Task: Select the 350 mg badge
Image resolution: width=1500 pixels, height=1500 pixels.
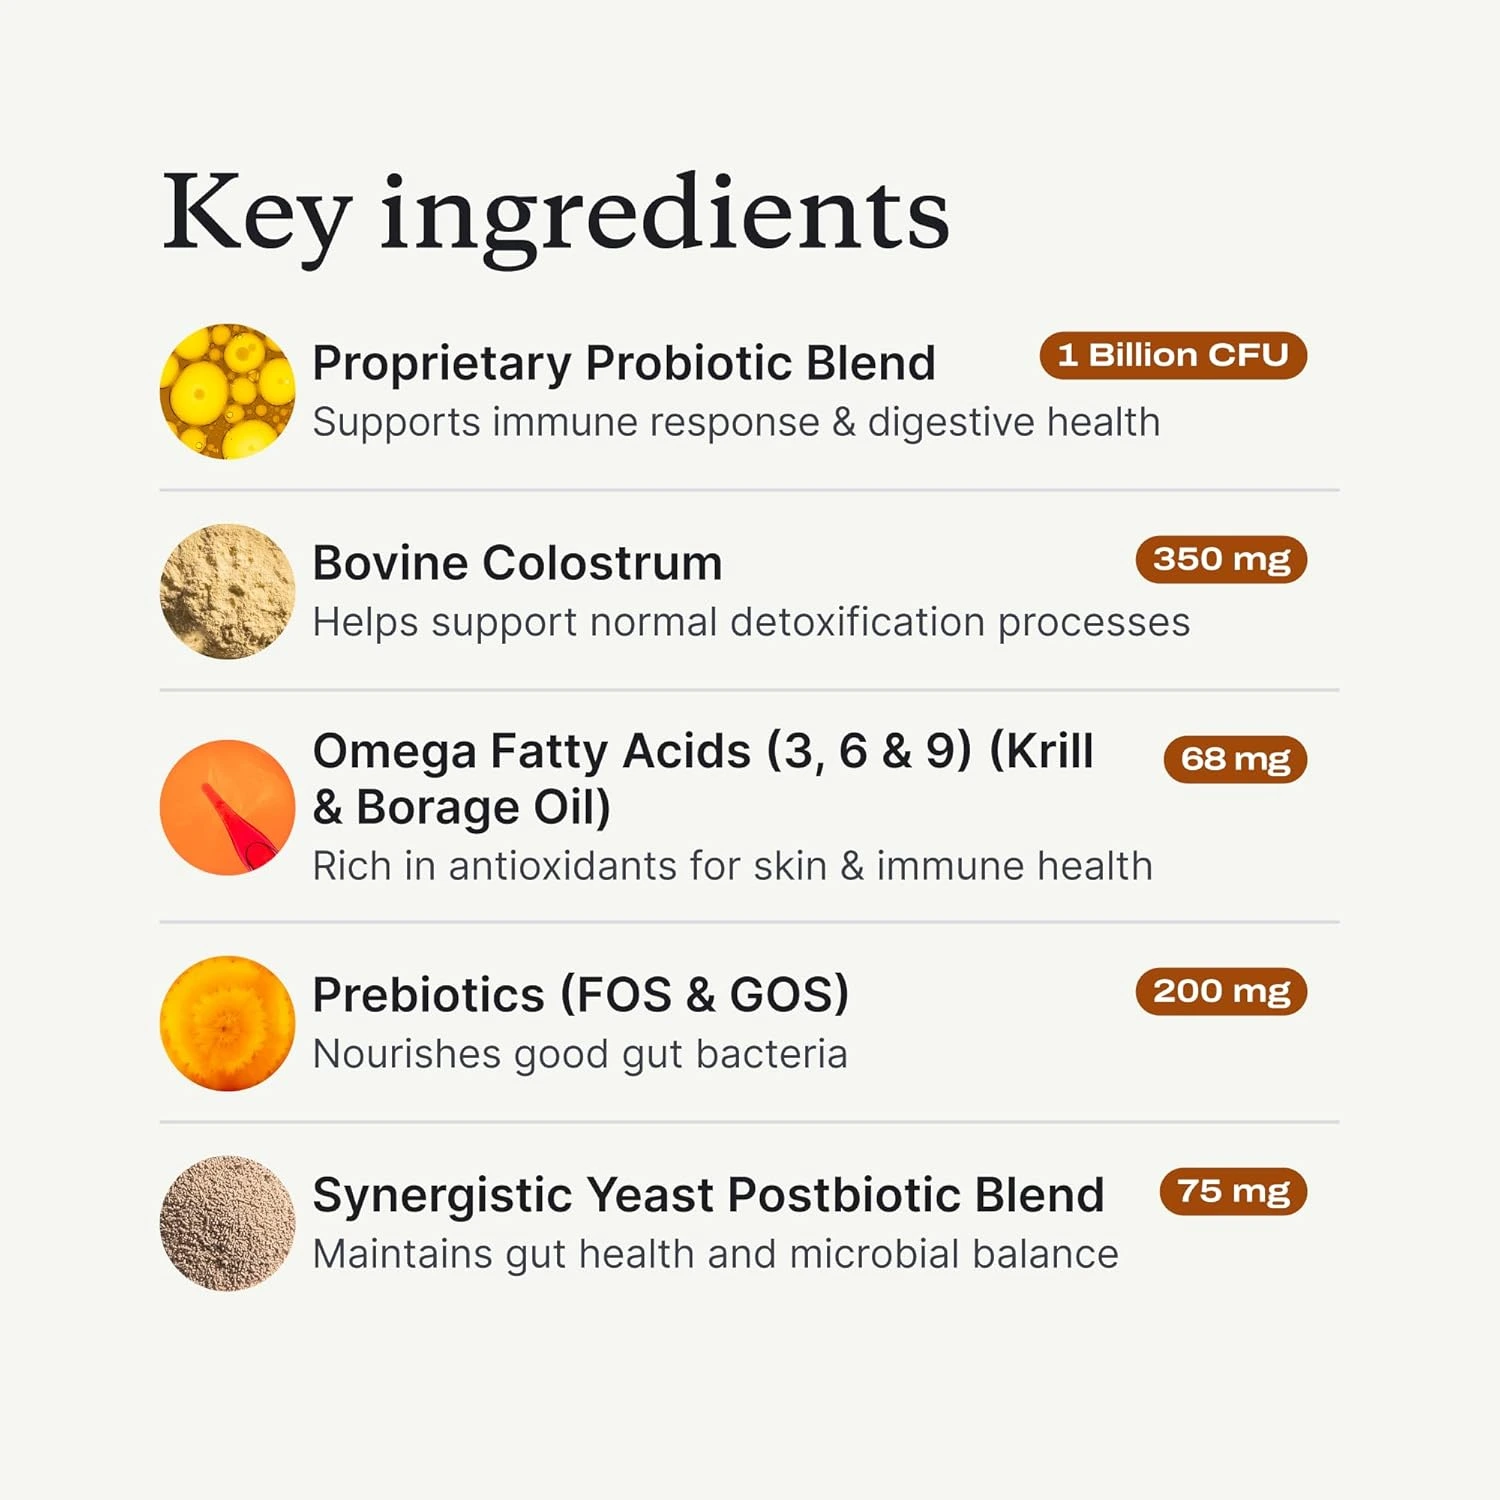Action: point(1221,559)
